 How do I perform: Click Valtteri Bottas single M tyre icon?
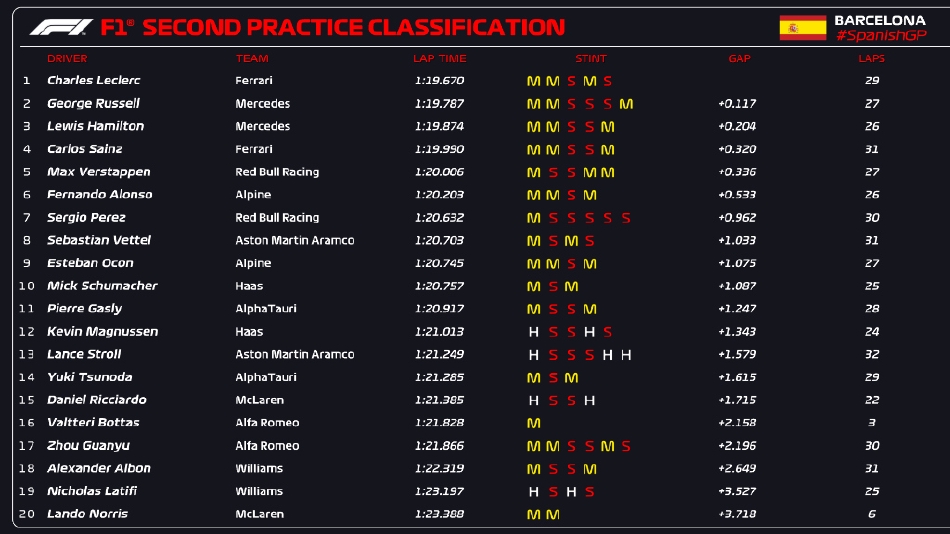point(533,423)
